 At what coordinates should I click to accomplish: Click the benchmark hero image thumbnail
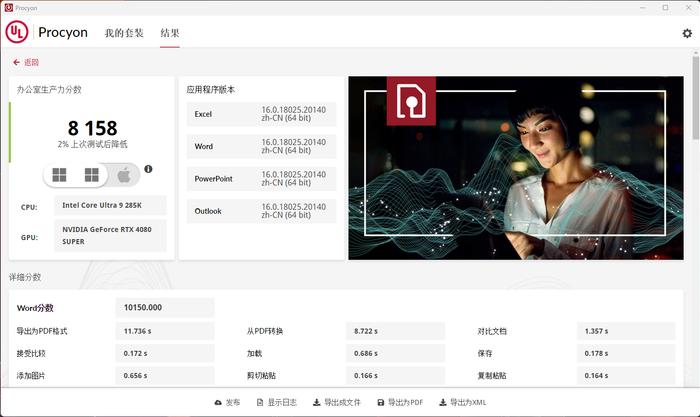tap(516, 168)
